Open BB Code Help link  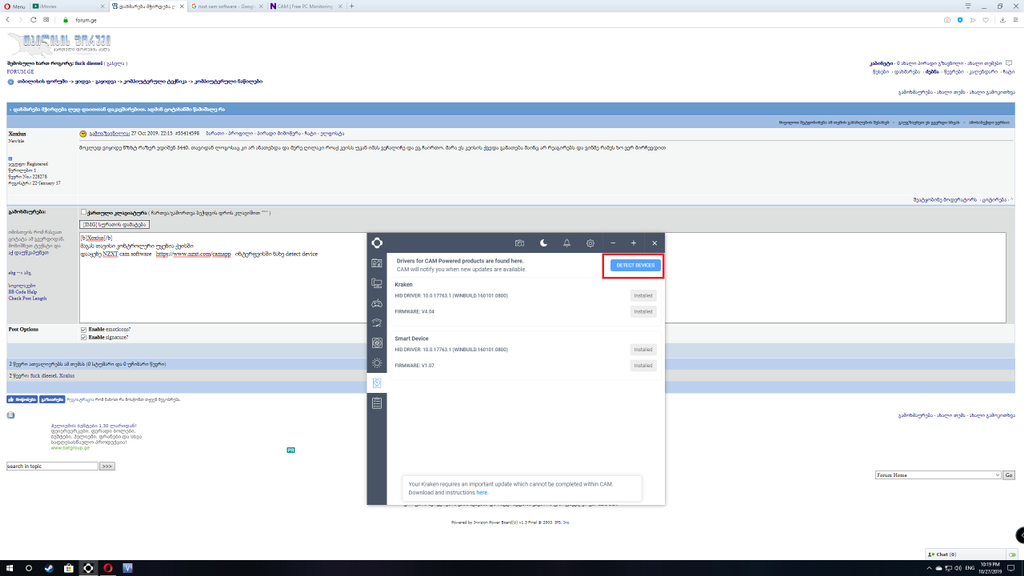[x=22, y=292]
